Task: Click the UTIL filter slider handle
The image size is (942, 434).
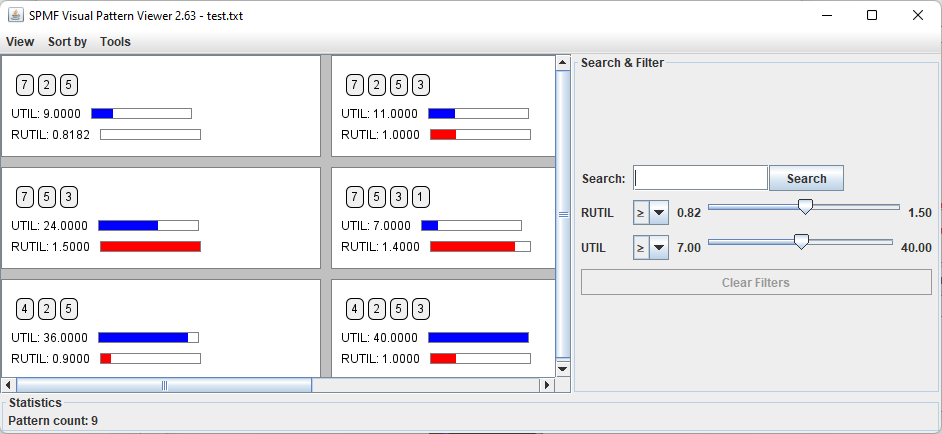Action: click(800, 241)
